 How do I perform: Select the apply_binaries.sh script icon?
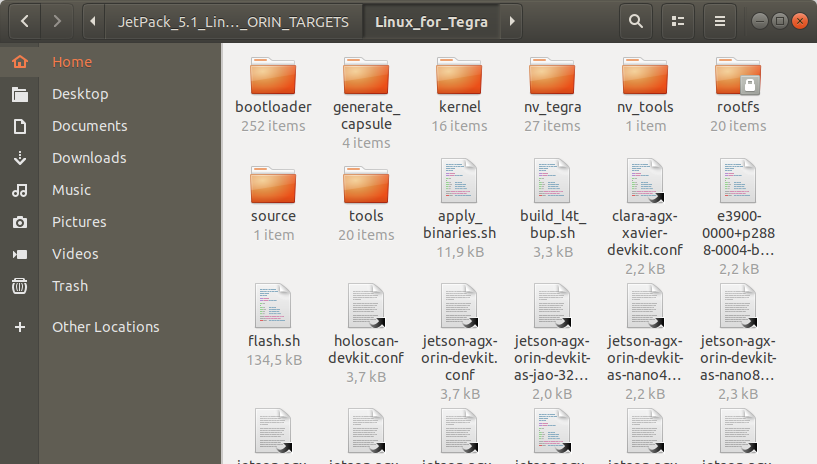click(x=459, y=181)
